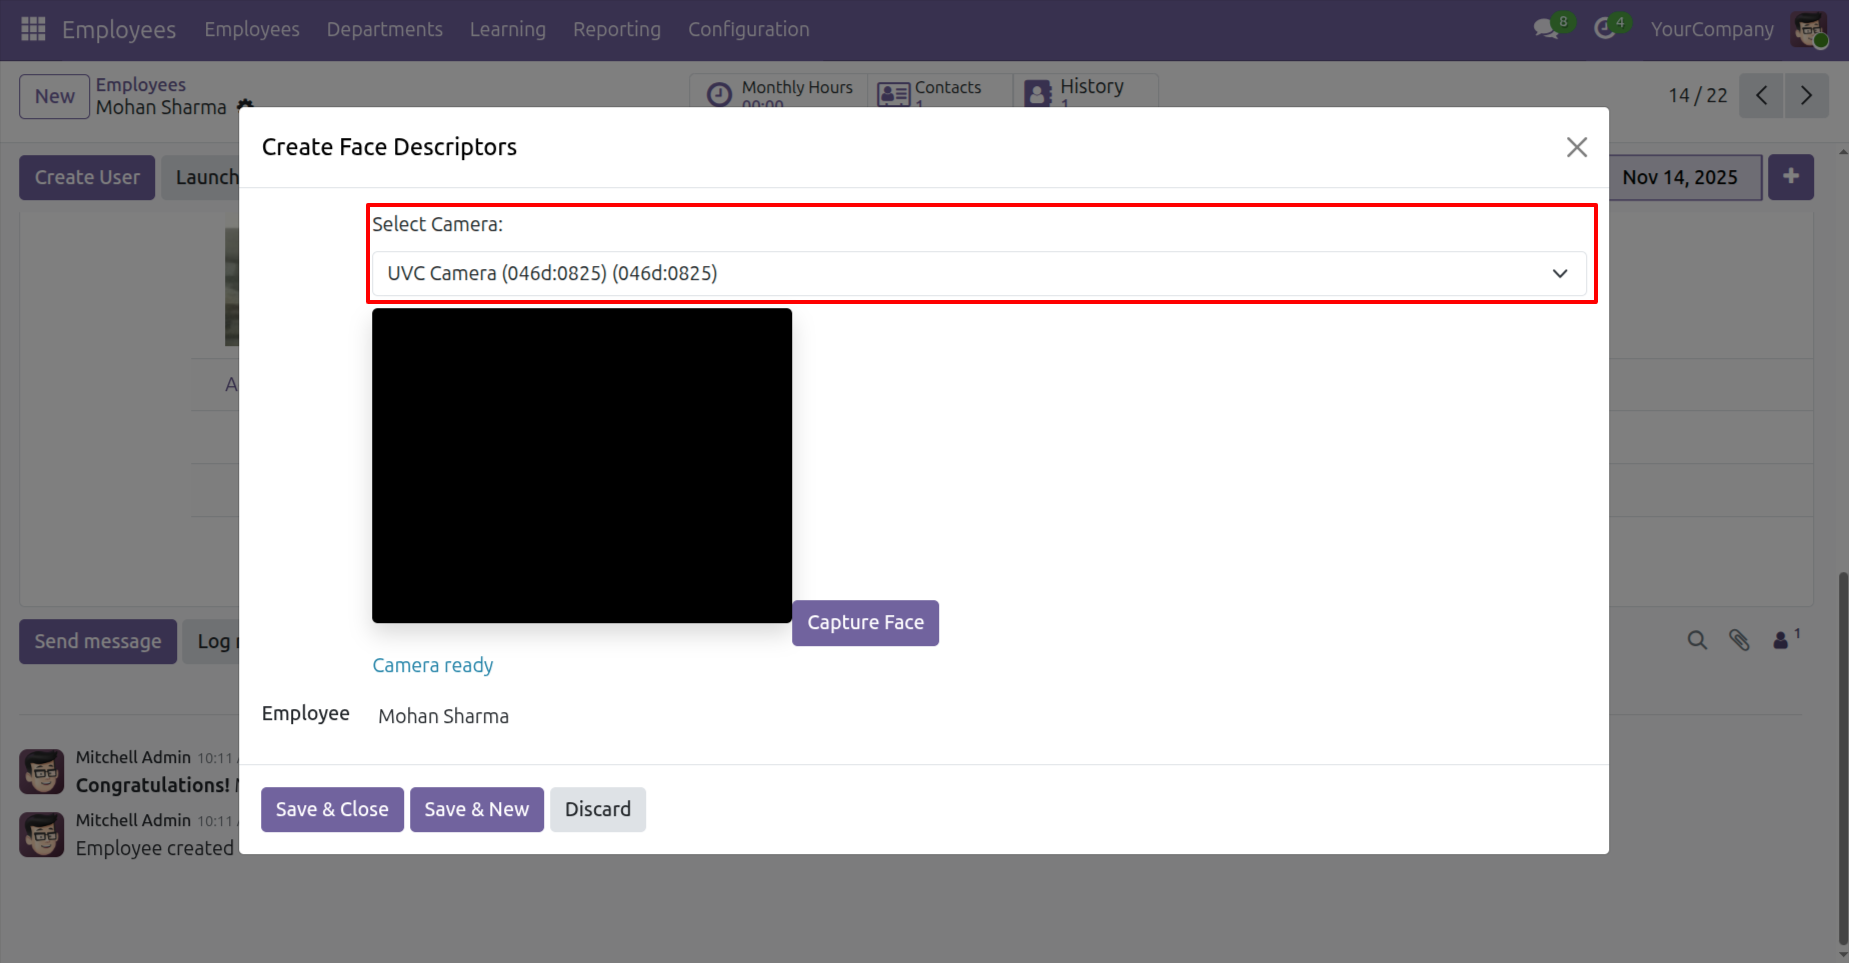Click the Contacts stat button label
1849x963 pixels.
[x=948, y=87]
